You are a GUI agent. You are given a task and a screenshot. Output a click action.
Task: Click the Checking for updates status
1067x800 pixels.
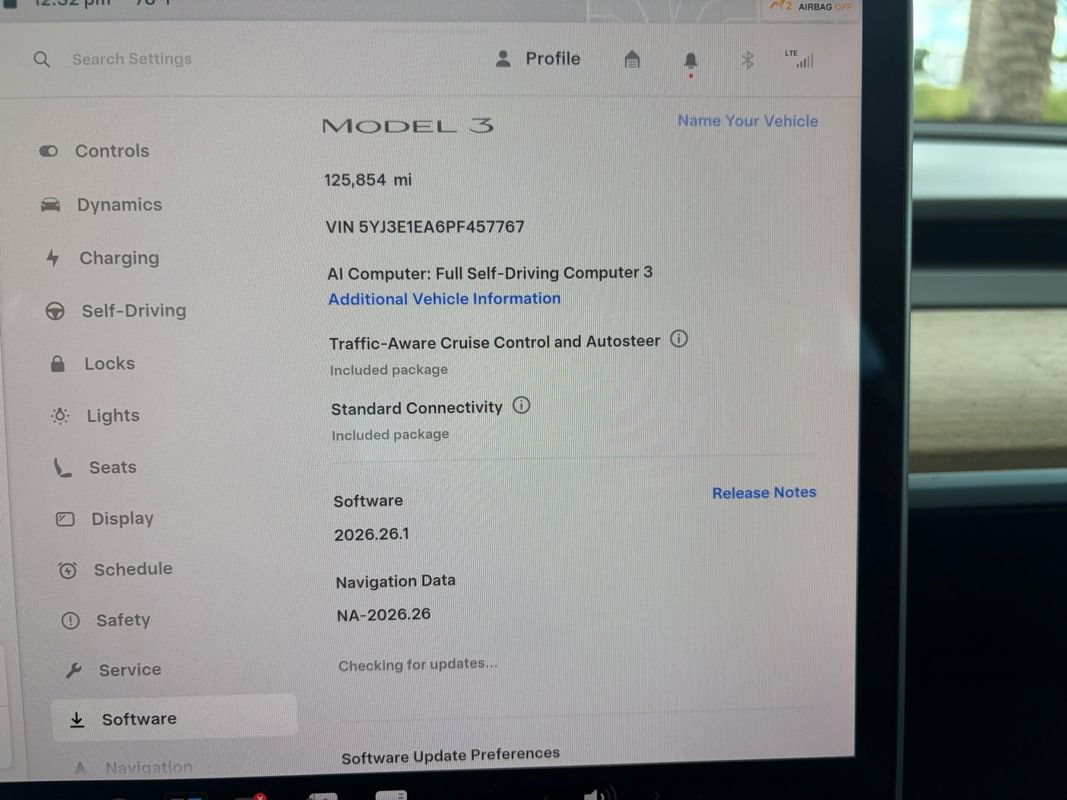pyautogui.click(x=418, y=665)
